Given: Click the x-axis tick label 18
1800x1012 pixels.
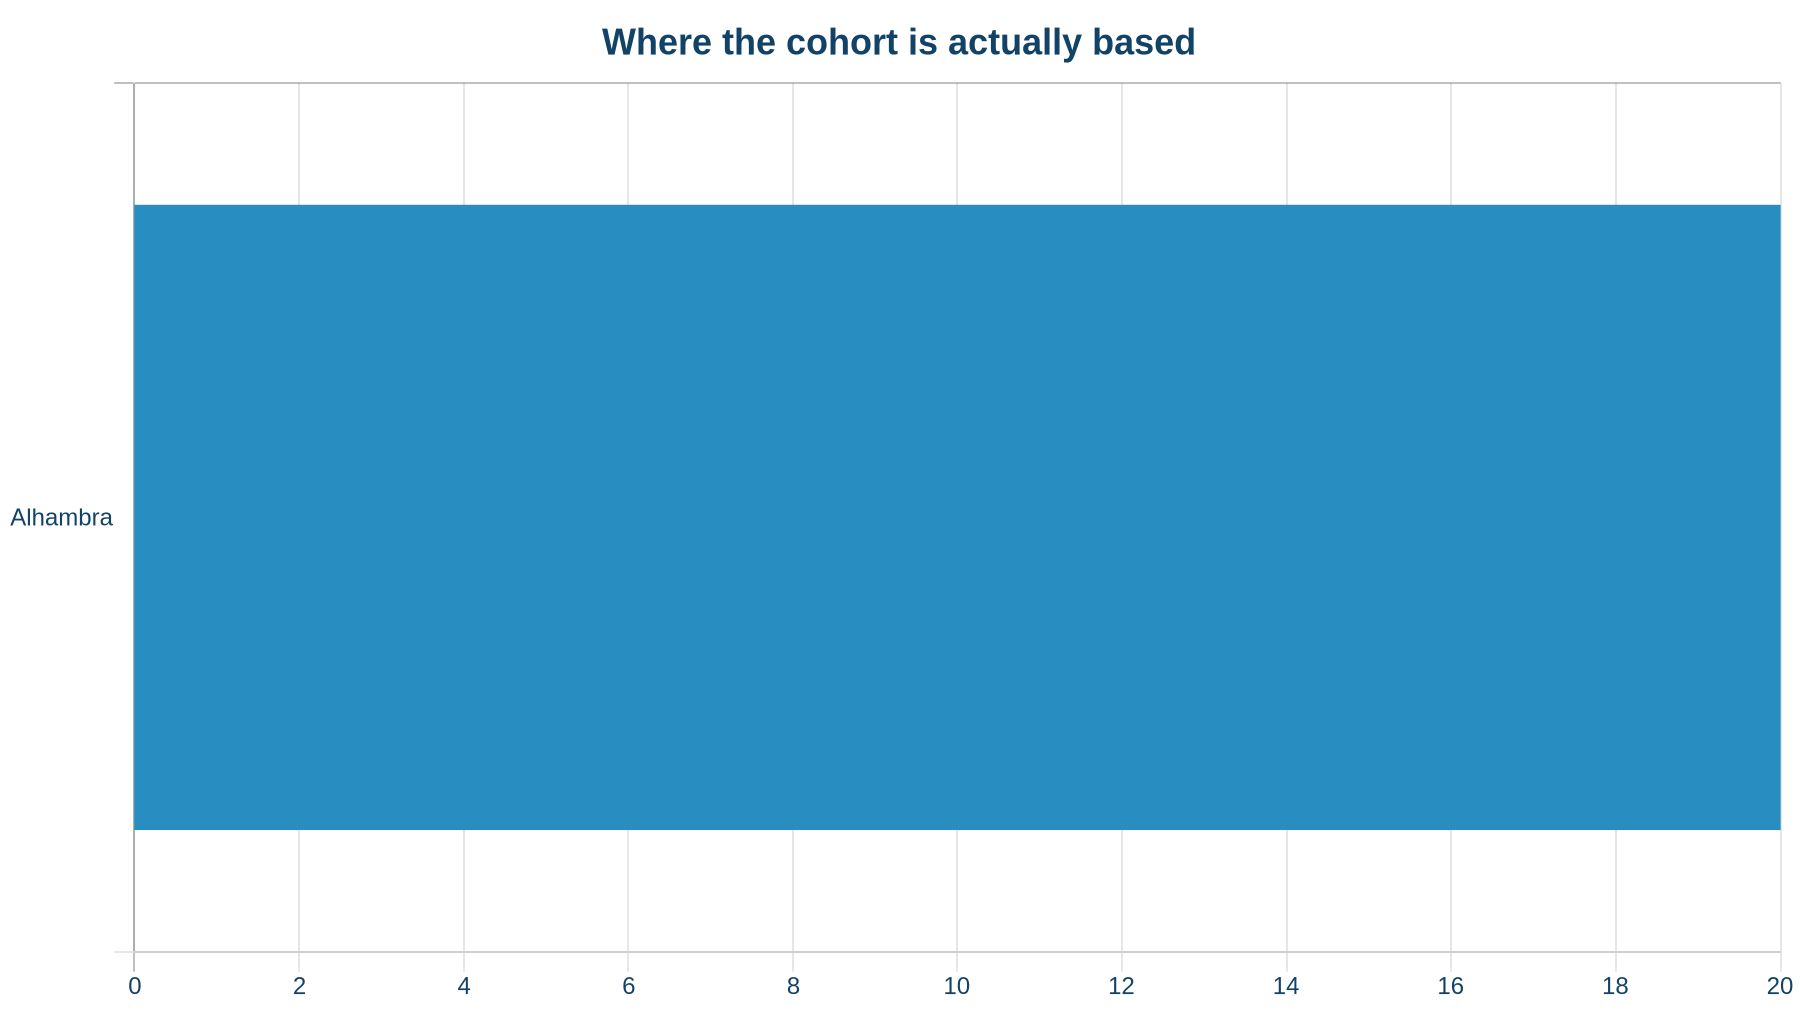Looking at the screenshot, I should [1616, 986].
